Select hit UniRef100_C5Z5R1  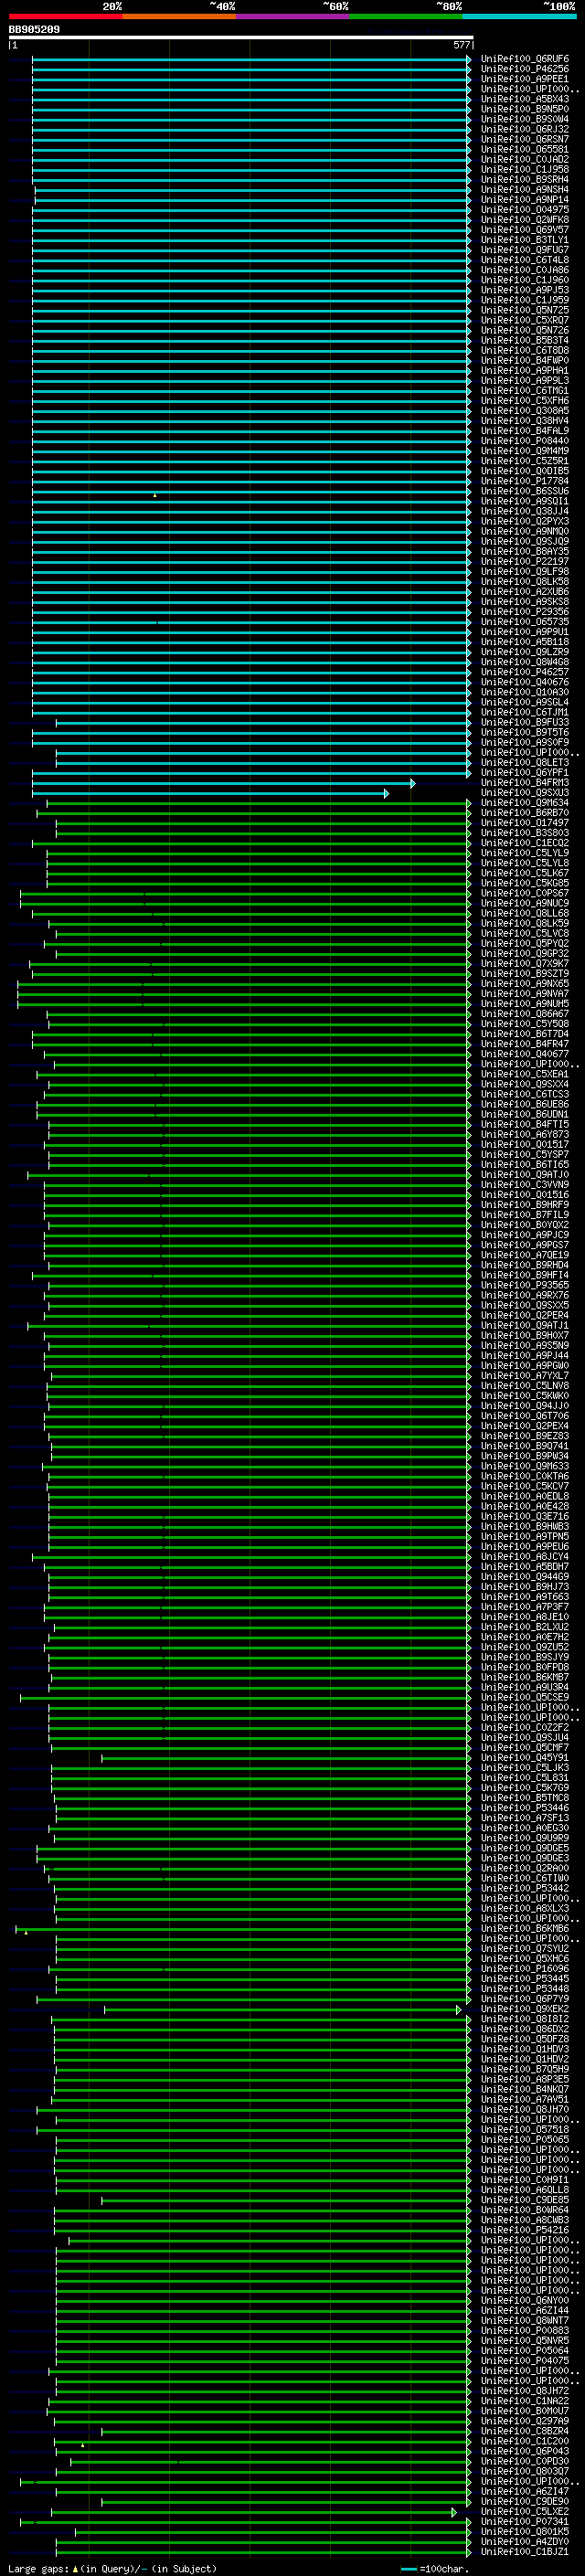tap(525, 461)
